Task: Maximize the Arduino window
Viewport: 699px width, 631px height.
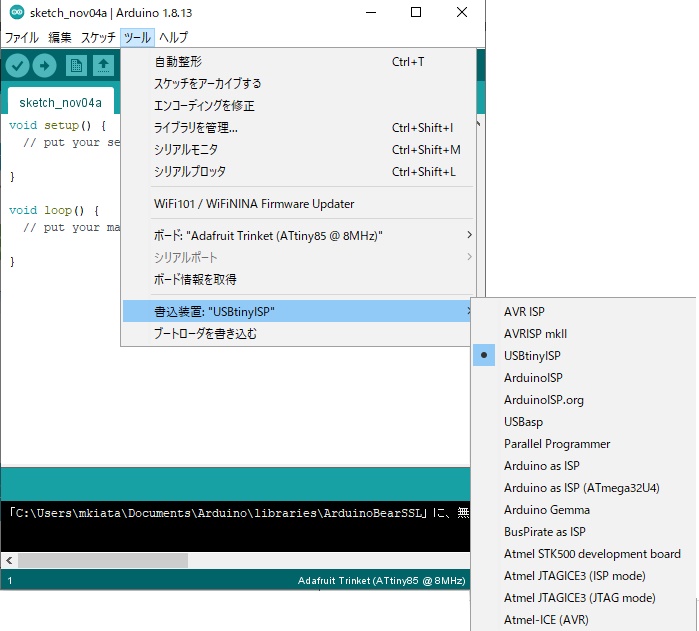Action: [415, 12]
